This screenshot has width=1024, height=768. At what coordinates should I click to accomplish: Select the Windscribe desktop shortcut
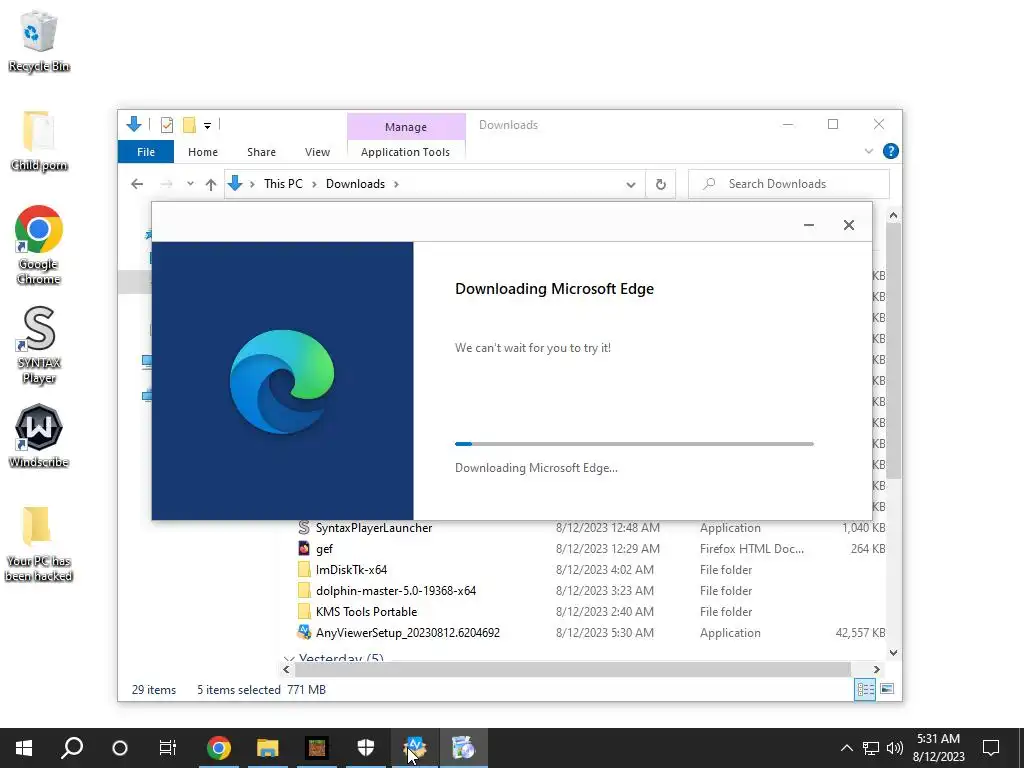[x=39, y=436]
